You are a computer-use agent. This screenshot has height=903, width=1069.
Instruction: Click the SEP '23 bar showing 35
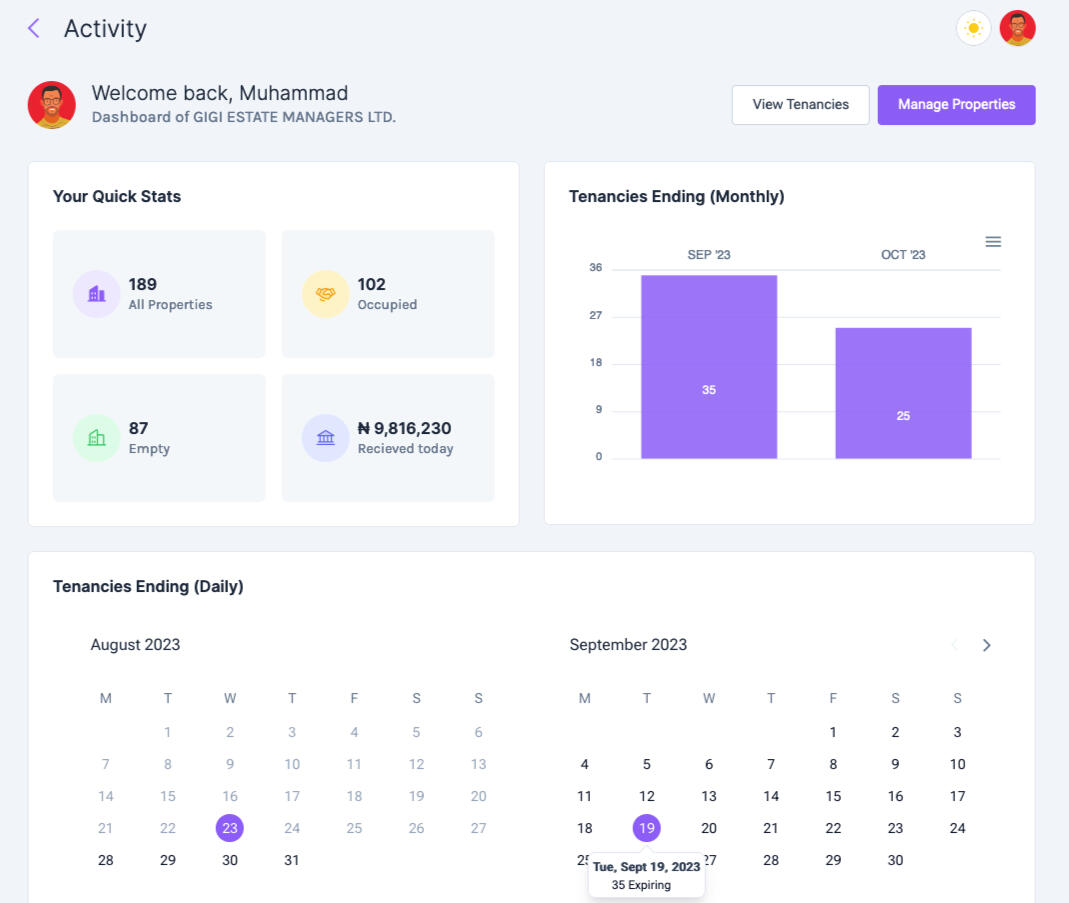709,367
